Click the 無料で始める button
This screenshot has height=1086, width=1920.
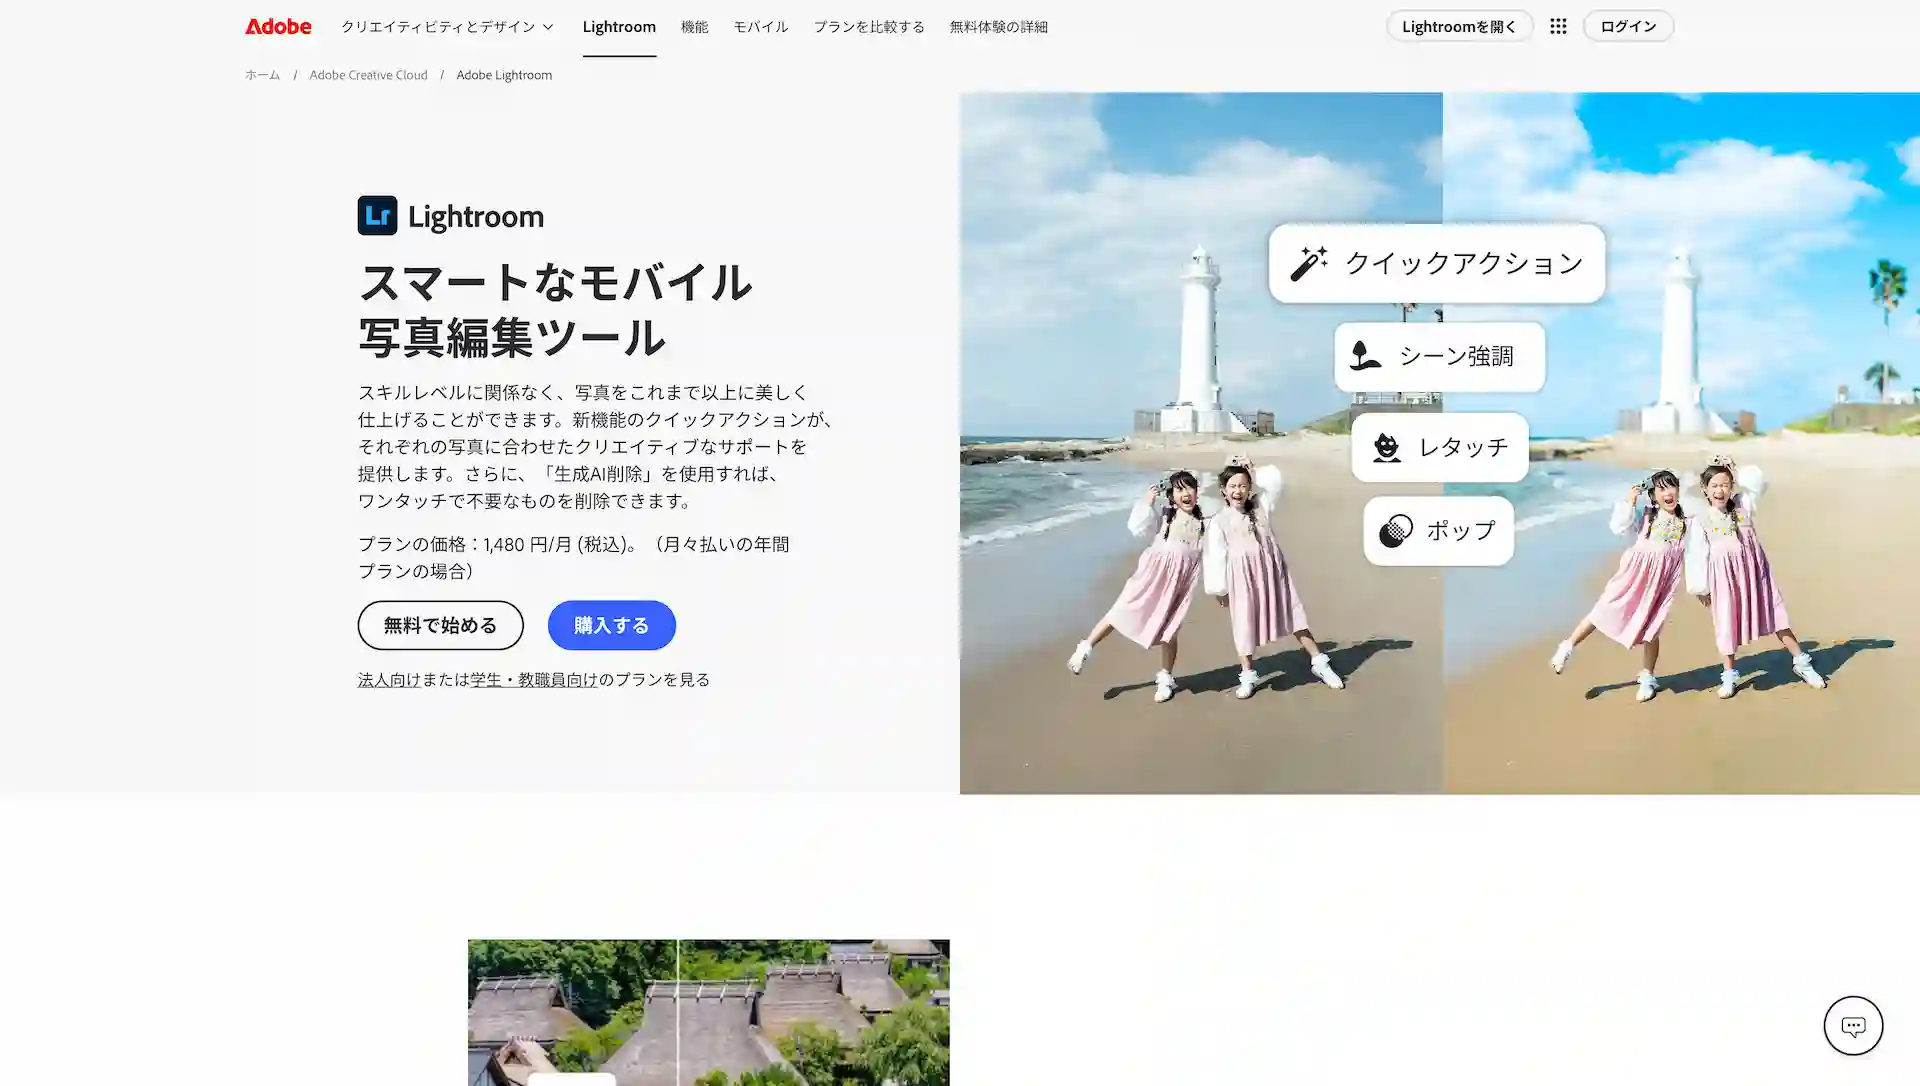pos(440,625)
